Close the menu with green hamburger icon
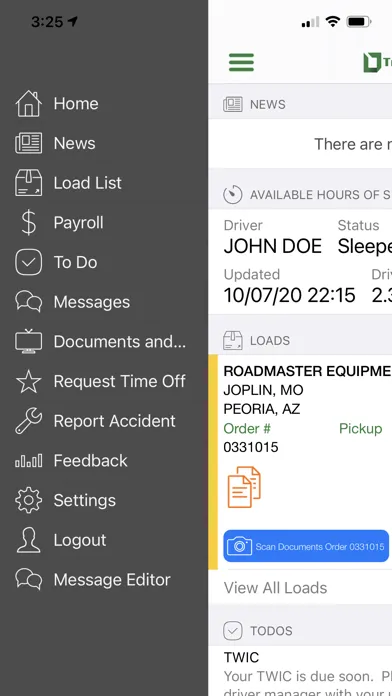This screenshot has width=392, height=696. click(242, 62)
